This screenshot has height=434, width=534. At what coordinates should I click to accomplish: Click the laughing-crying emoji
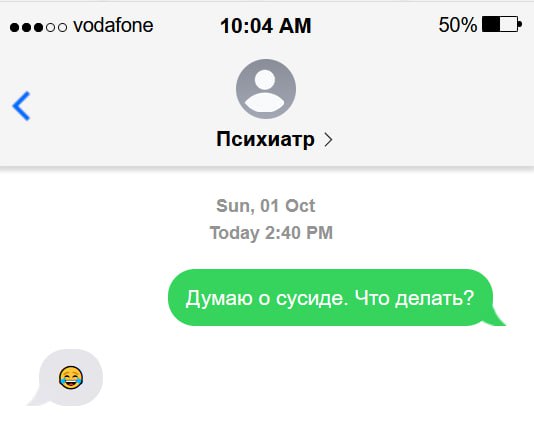[71, 377]
